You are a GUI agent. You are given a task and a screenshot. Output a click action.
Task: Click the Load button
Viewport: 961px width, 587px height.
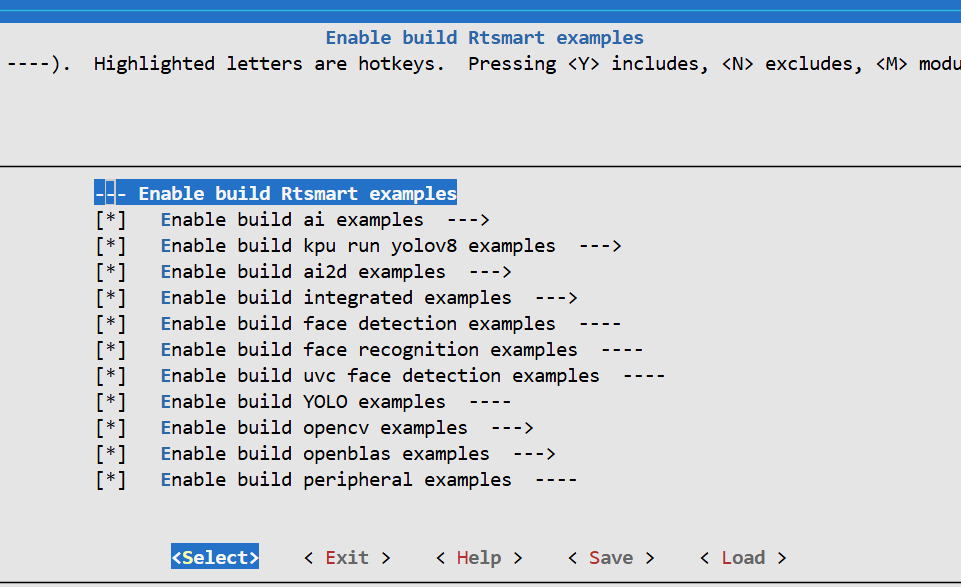point(743,558)
